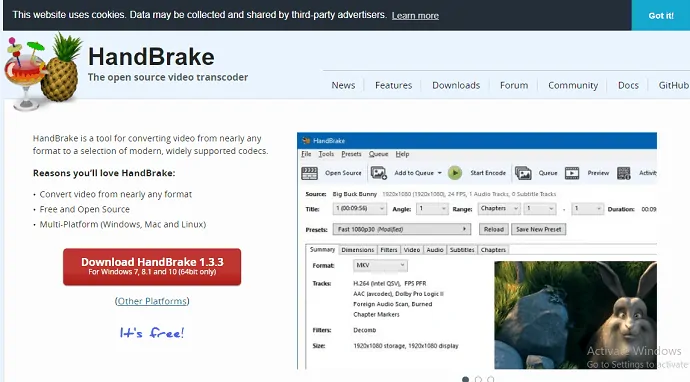
Task: Click the small HandBrake title bar icon
Action: (306, 141)
